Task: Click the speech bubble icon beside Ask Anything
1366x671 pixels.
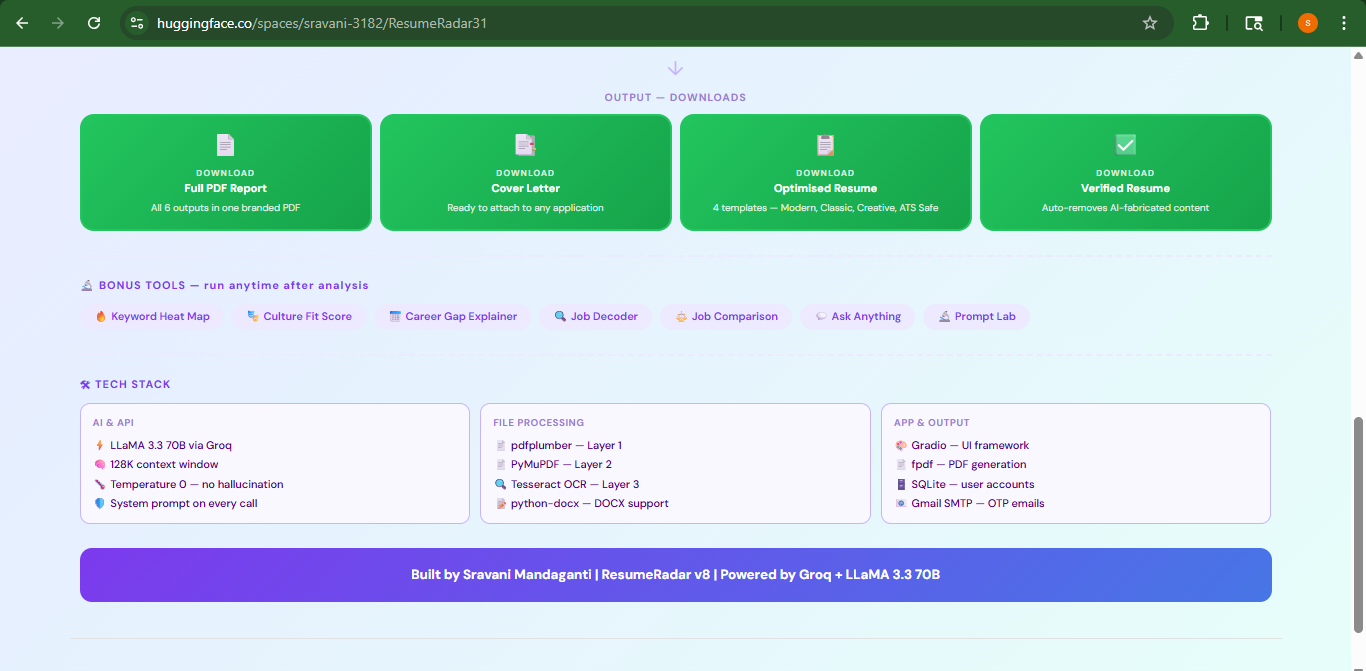Action: [821, 317]
